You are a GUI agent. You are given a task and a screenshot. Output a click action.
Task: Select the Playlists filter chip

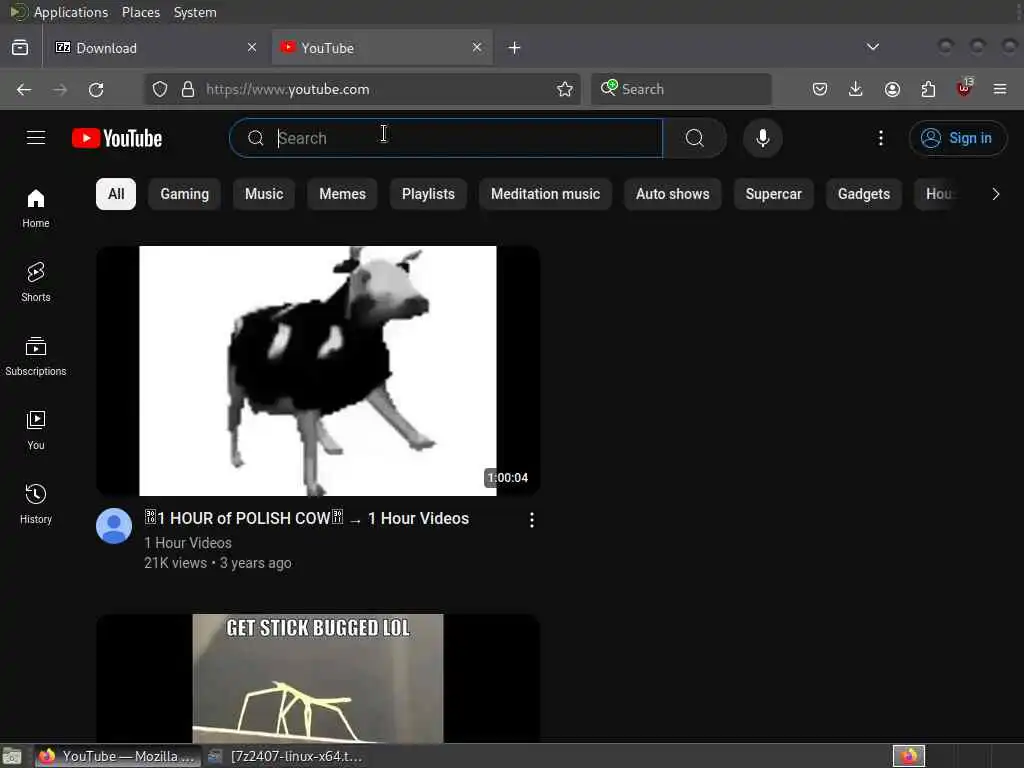[428, 194]
